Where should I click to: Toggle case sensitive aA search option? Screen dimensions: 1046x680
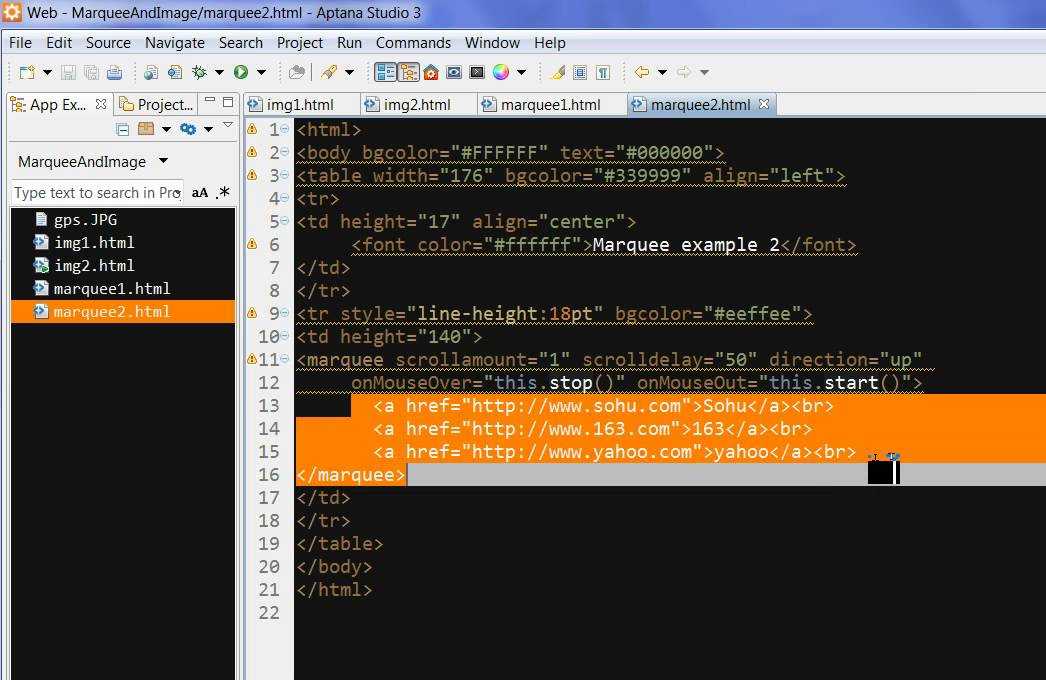[200, 193]
